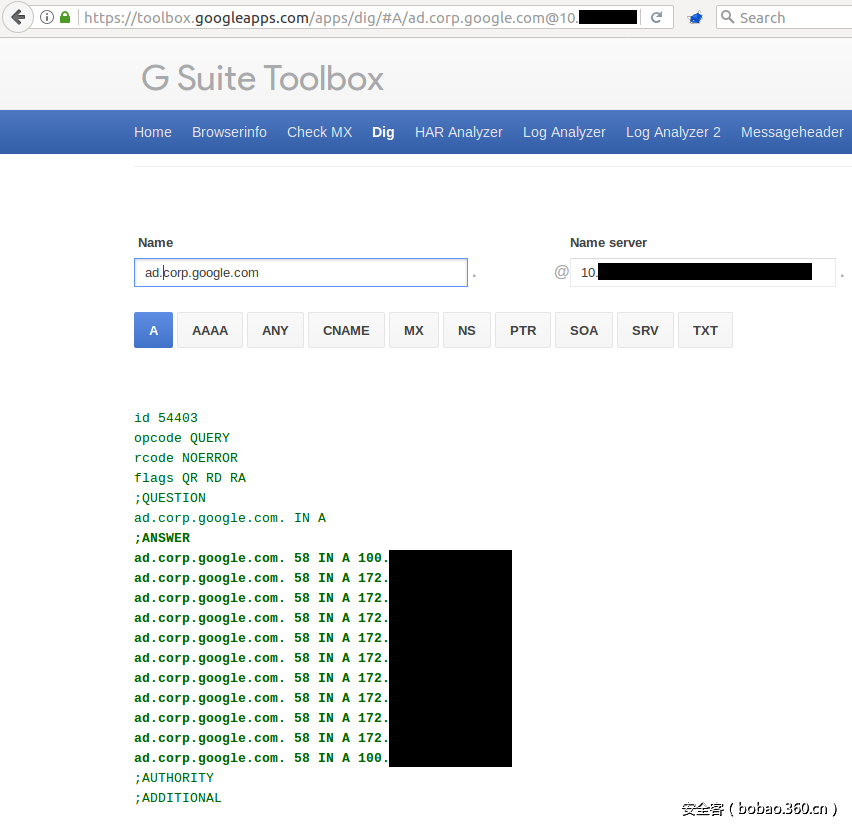852x827 pixels.
Task: Click the G Suite Toolbox logo
Action: (x=263, y=78)
